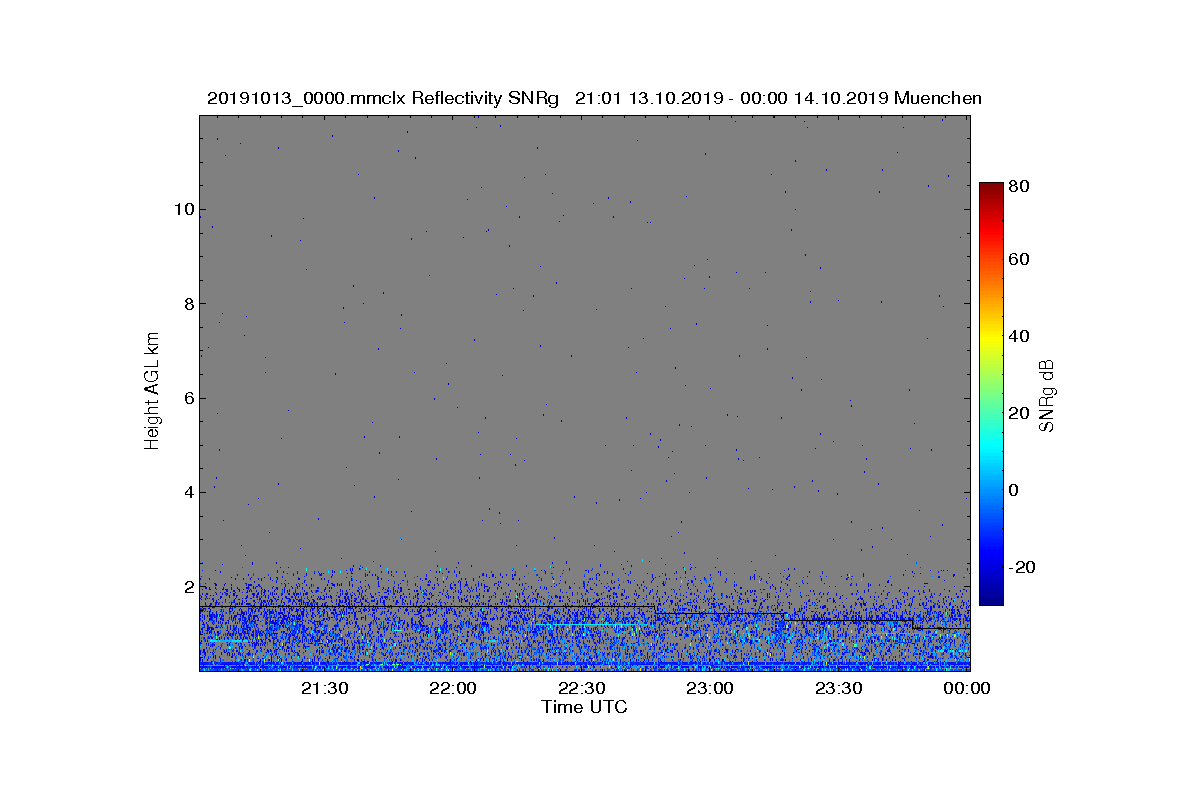Click the 23:00 time tick label

point(712,688)
